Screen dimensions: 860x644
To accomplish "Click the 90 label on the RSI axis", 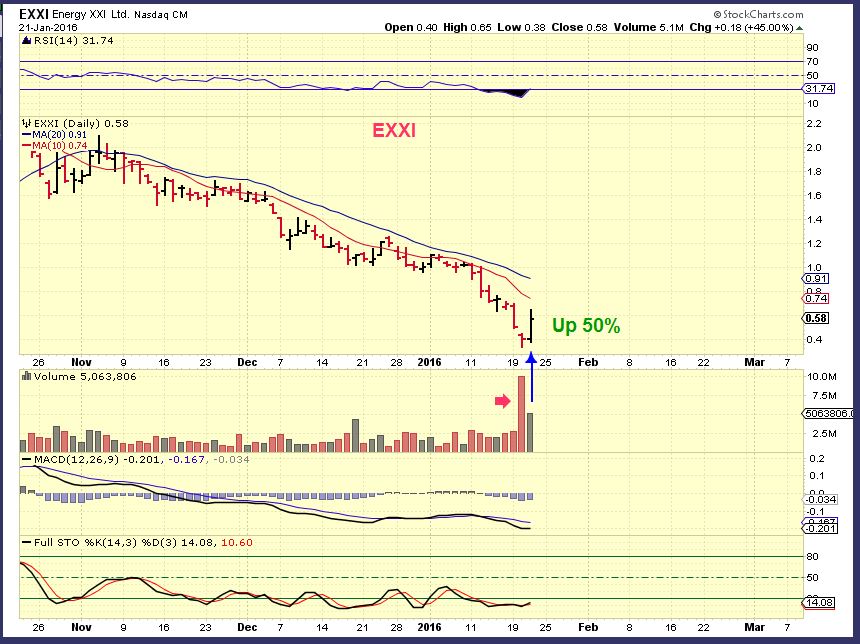I will click(812, 48).
